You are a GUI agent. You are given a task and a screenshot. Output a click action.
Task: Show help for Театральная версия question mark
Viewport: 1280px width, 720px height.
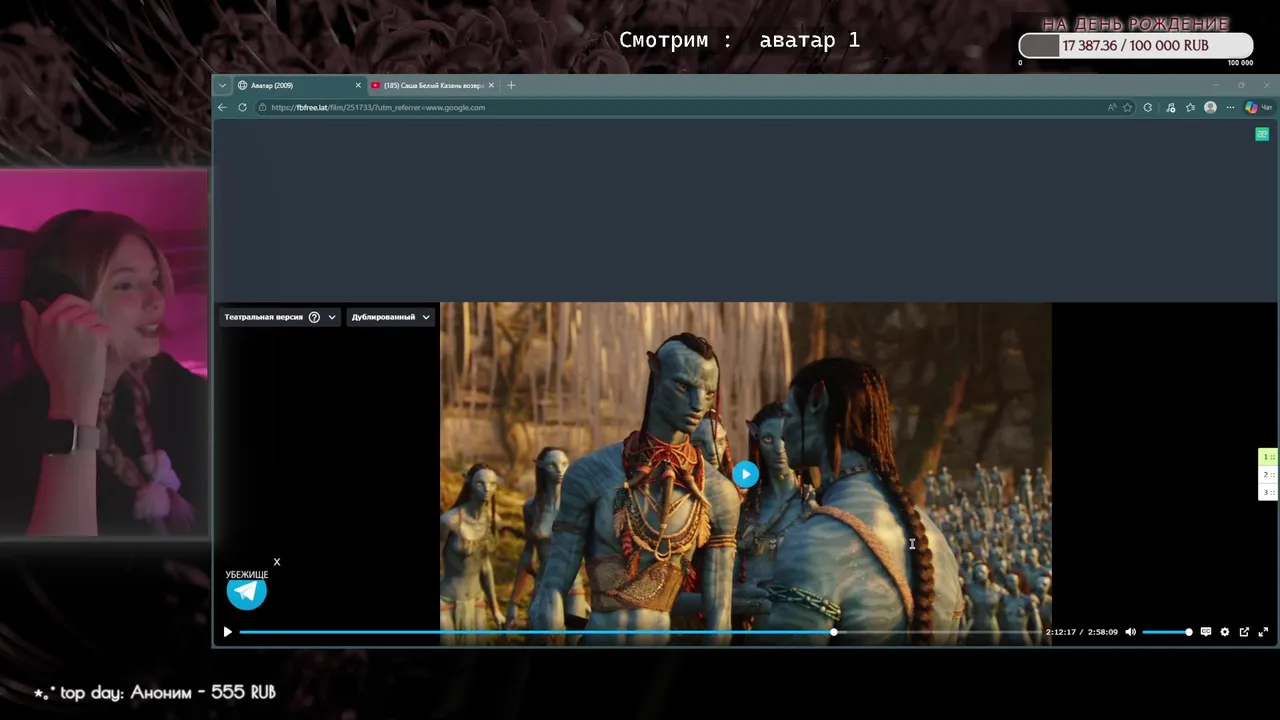314,317
